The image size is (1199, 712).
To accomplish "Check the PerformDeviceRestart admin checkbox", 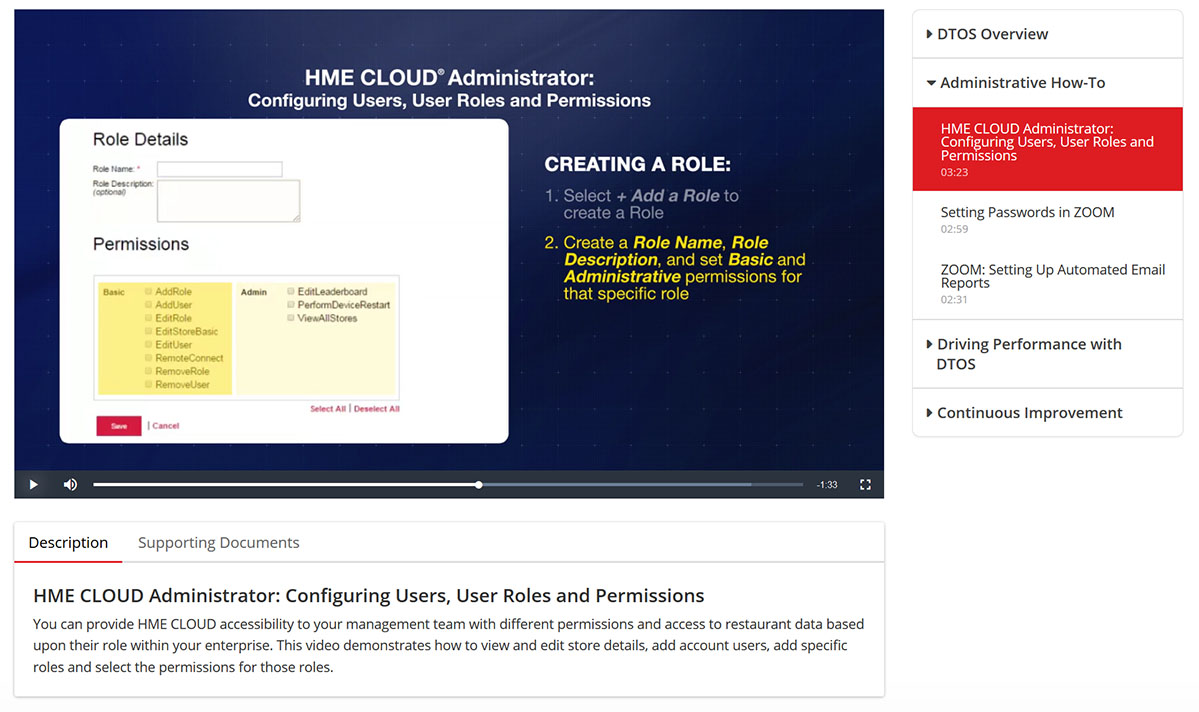I will 291,304.
